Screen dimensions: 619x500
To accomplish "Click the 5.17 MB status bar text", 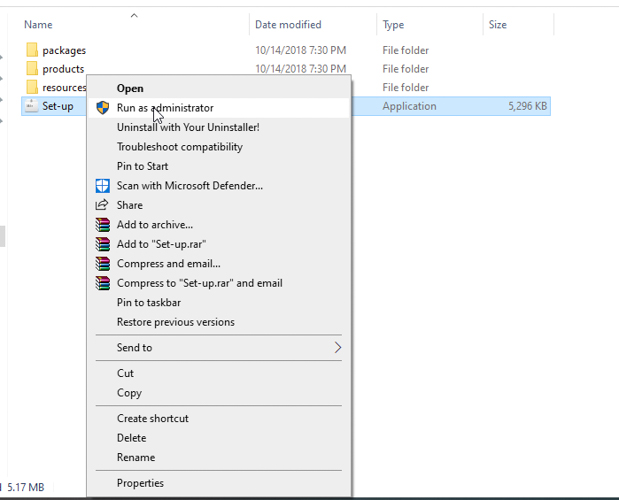I will (x=26, y=487).
